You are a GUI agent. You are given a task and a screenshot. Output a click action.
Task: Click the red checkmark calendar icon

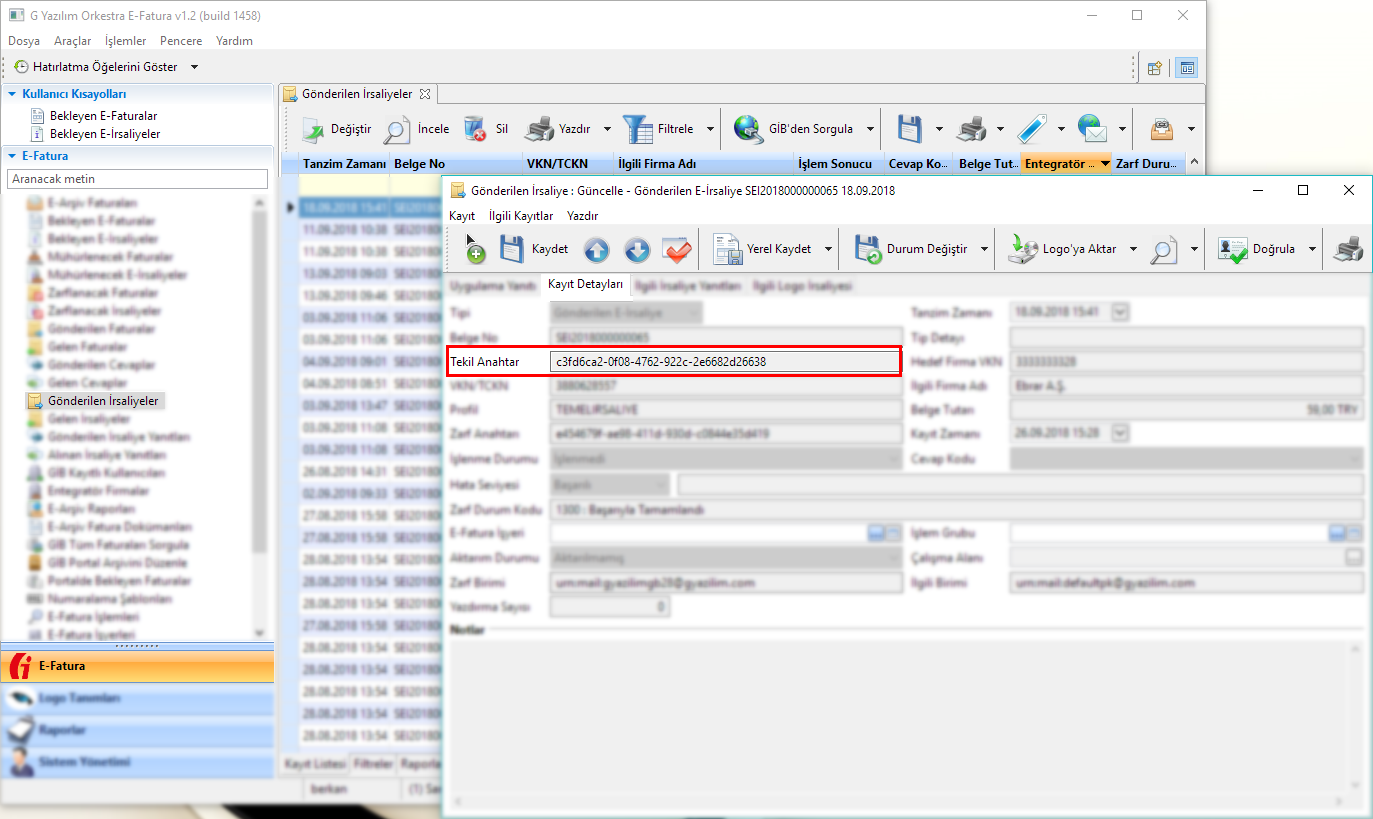[677, 250]
